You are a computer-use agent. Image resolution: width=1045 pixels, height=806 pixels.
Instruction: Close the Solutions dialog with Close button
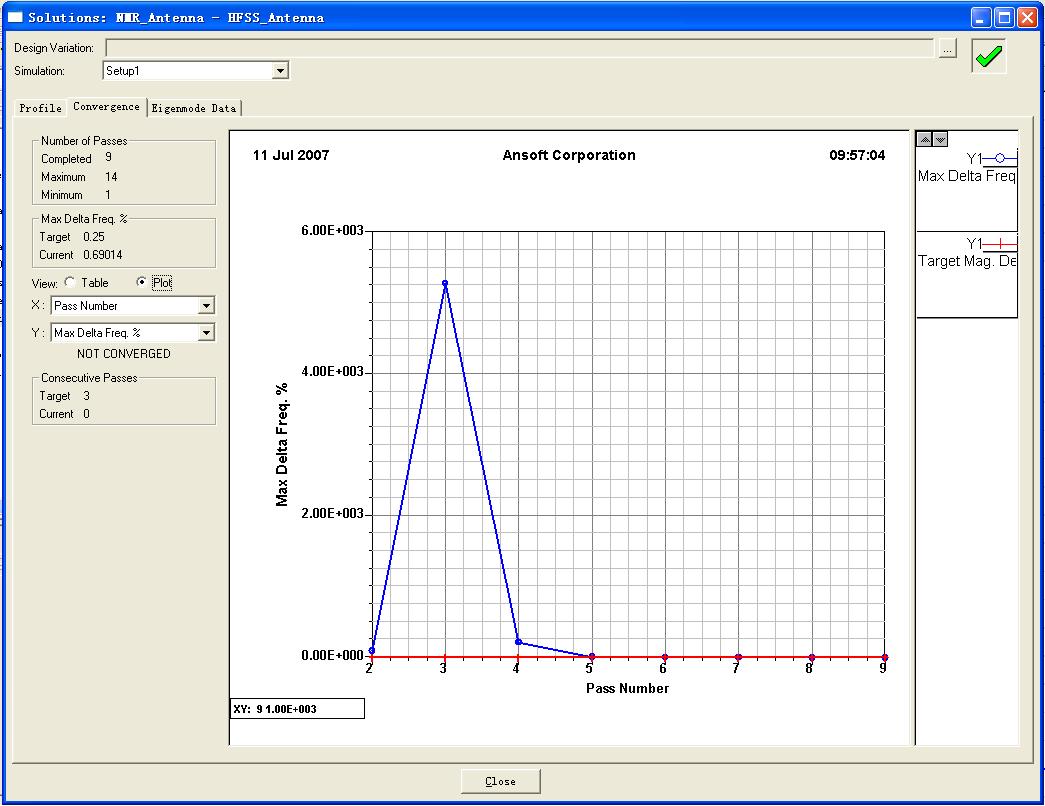click(501, 781)
